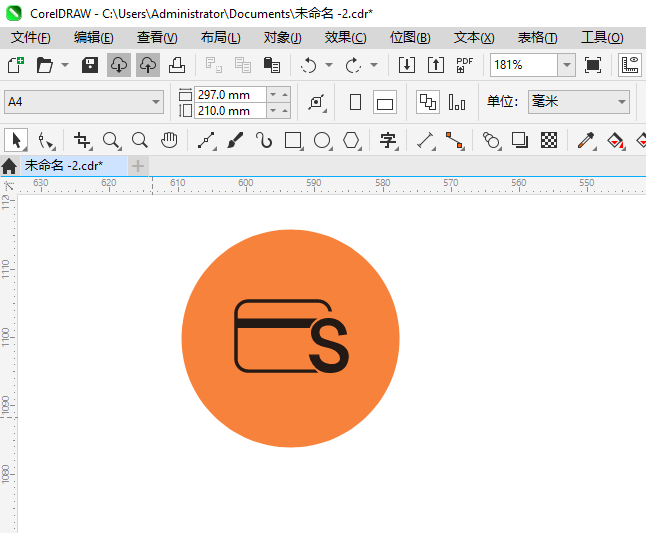
Task: Click the Publish to PDF icon
Action: [x=464, y=65]
